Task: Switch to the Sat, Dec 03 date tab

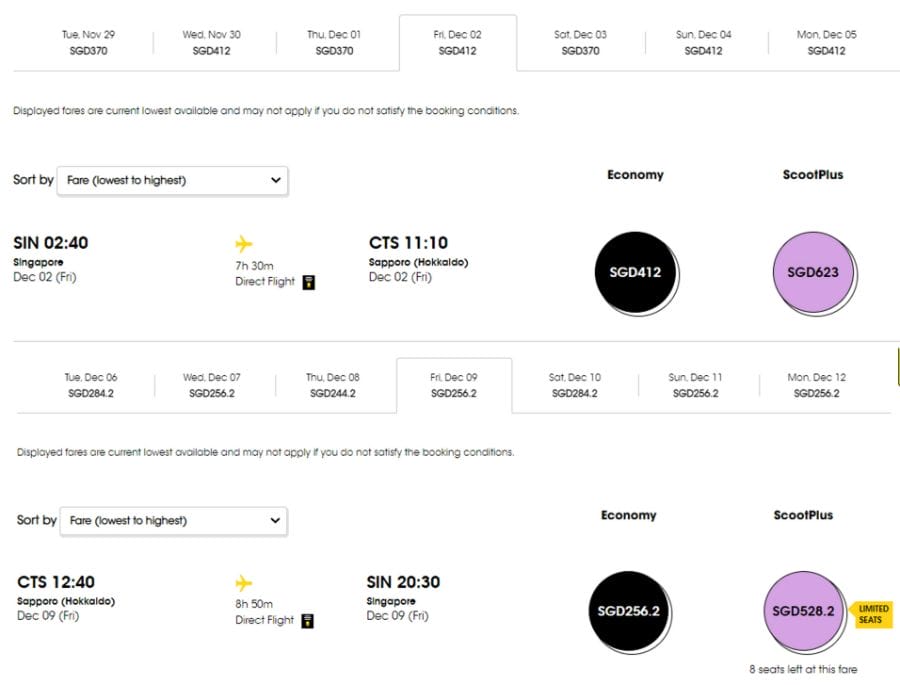Action: (x=578, y=41)
